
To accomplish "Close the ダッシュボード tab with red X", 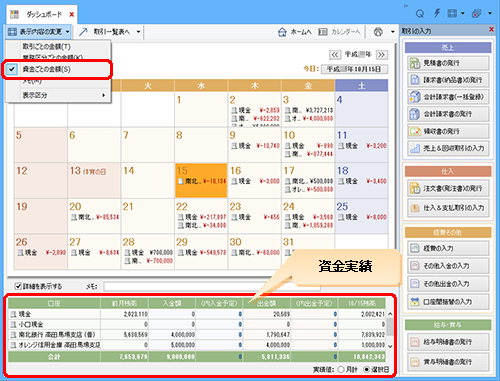I will [71, 14].
